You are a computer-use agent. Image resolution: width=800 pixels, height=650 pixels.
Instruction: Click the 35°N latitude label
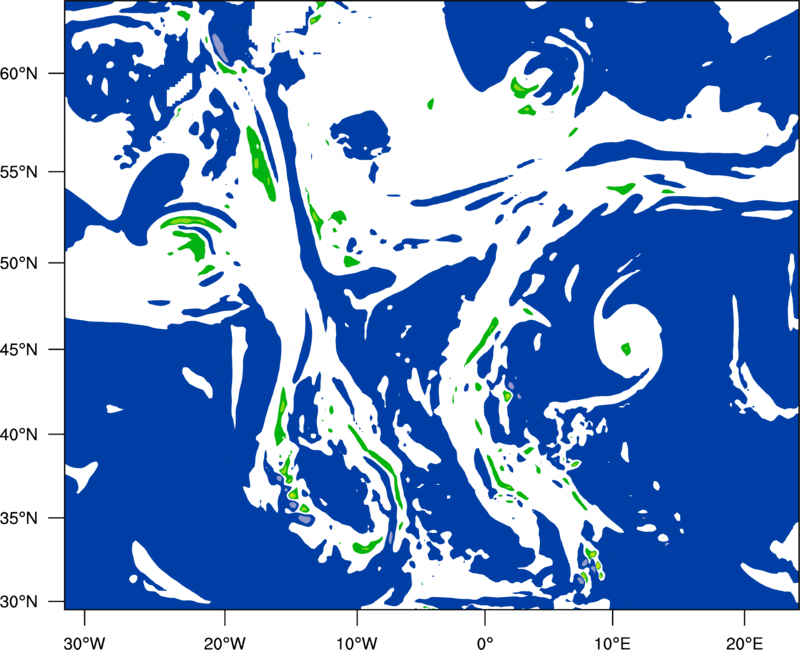pos(19,518)
